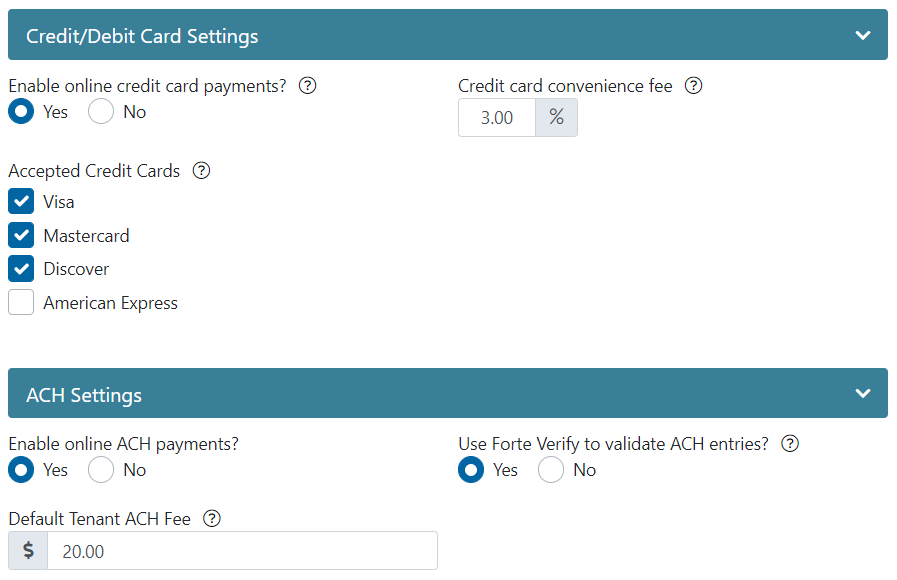Click help icon beside Enable online credit card payments

(308, 86)
